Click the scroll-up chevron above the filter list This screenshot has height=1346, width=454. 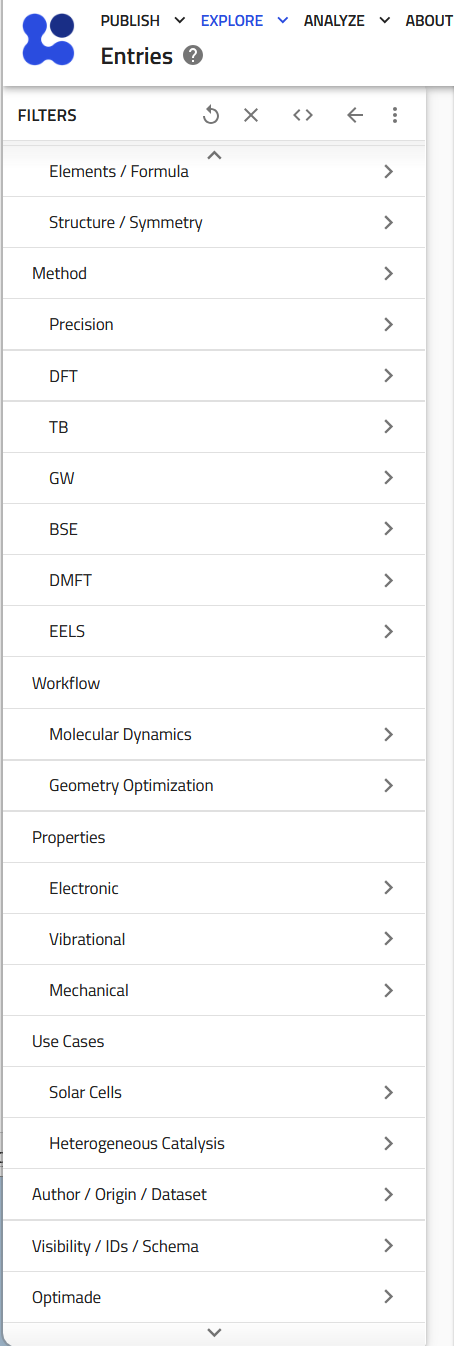coord(214,154)
